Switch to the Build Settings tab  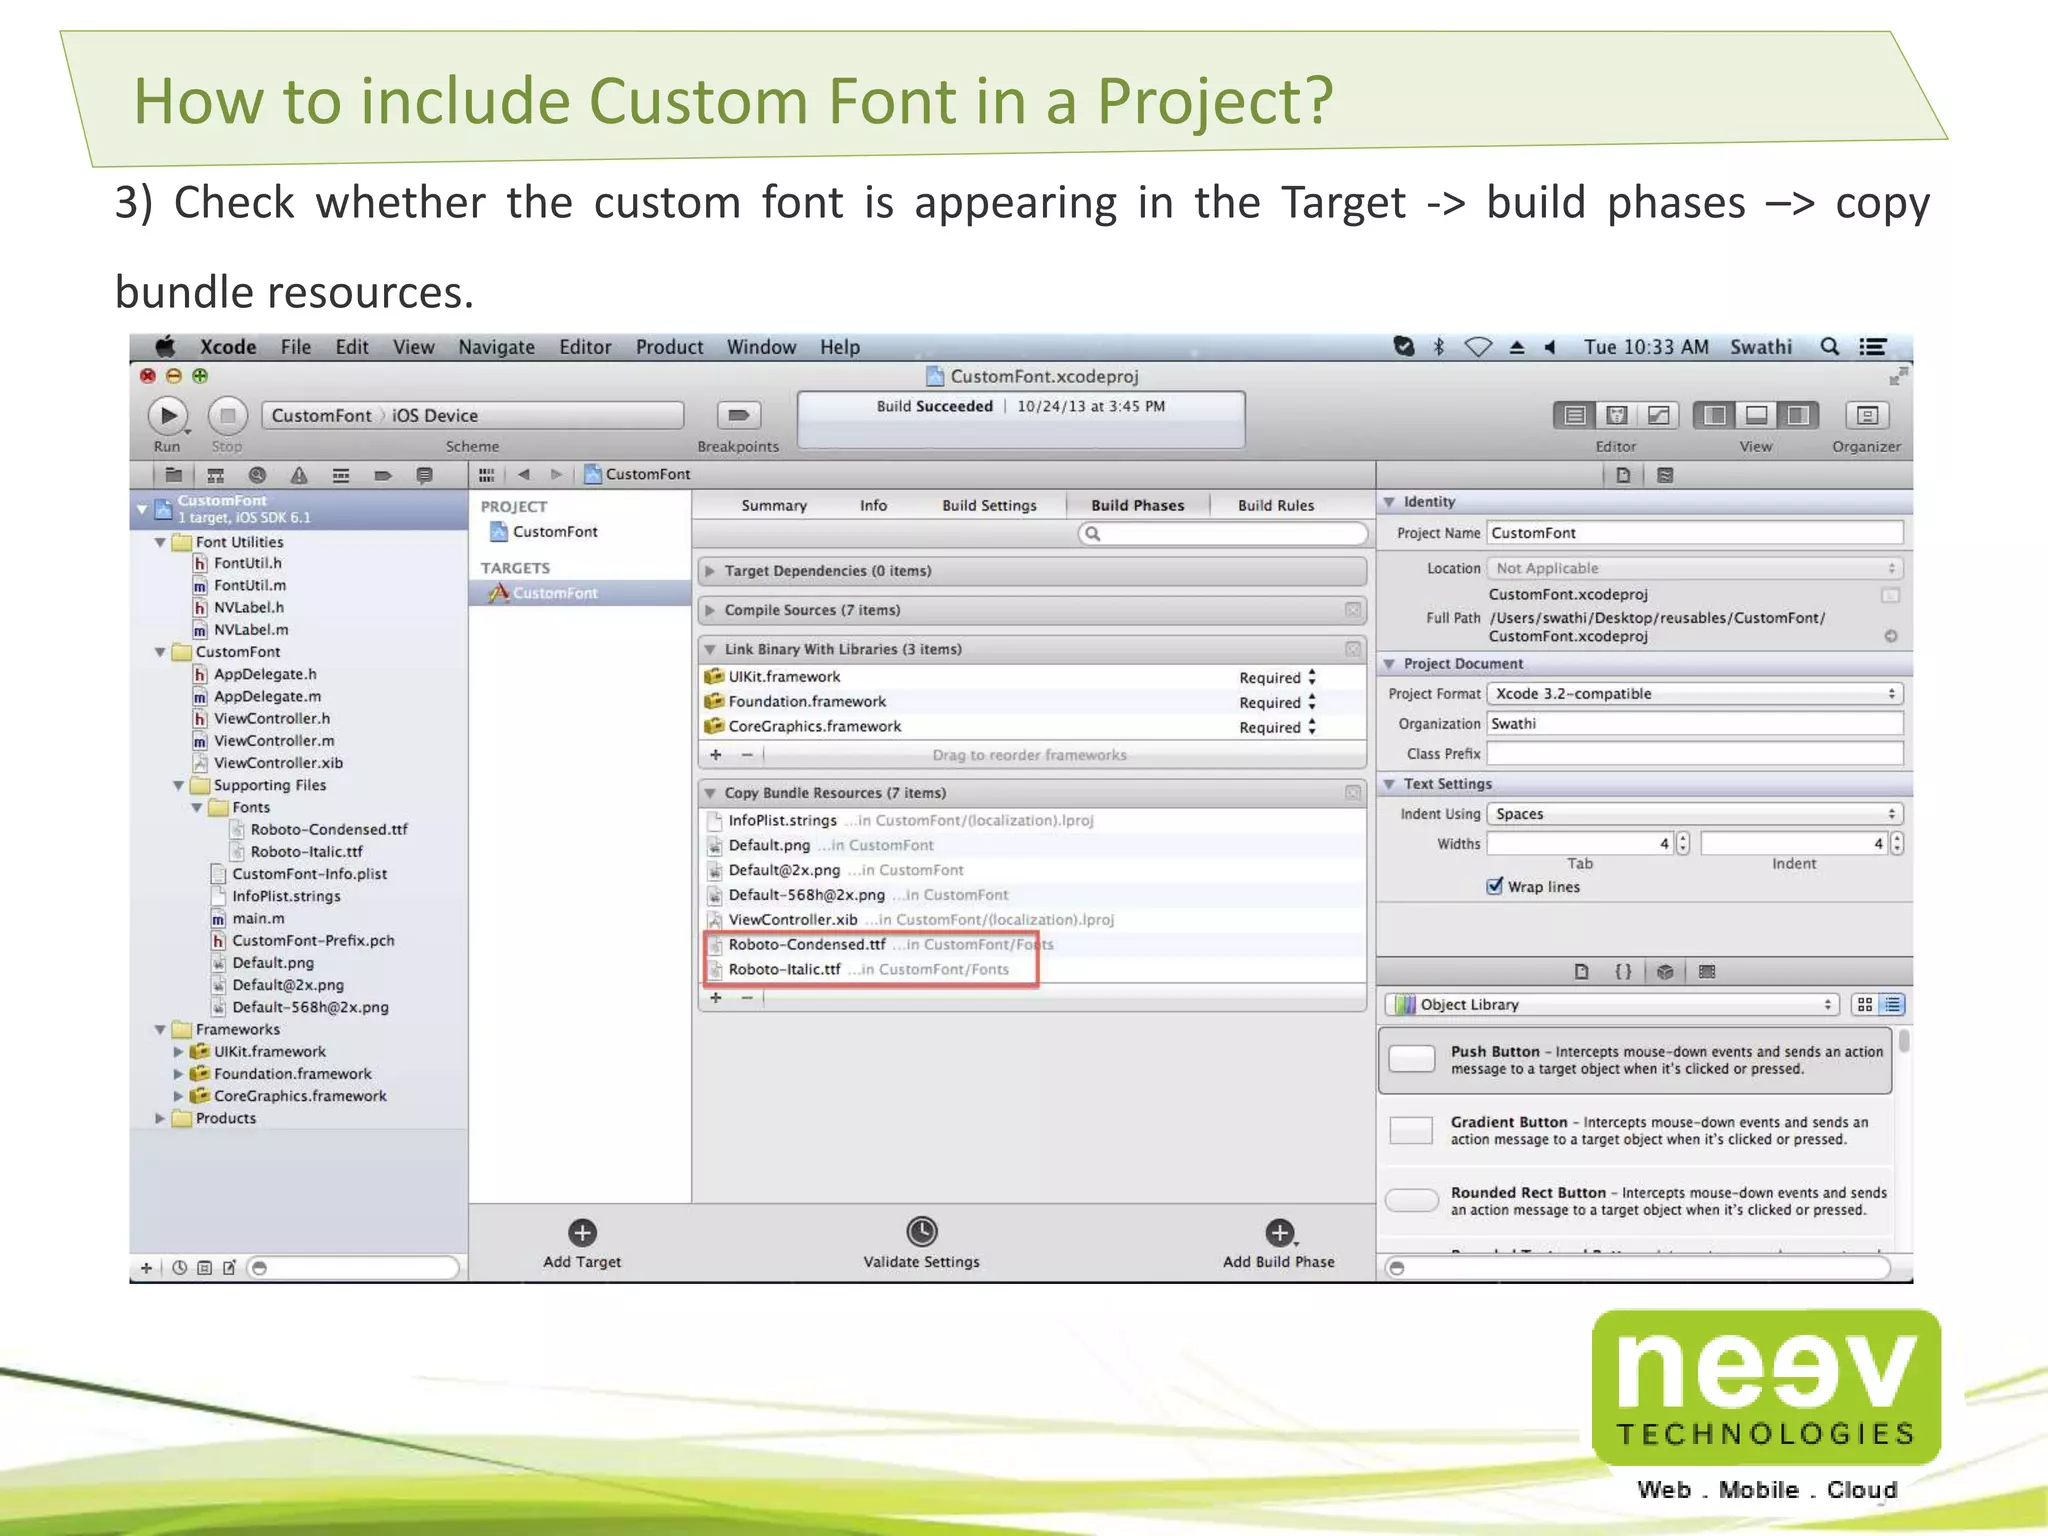(988, 505)
